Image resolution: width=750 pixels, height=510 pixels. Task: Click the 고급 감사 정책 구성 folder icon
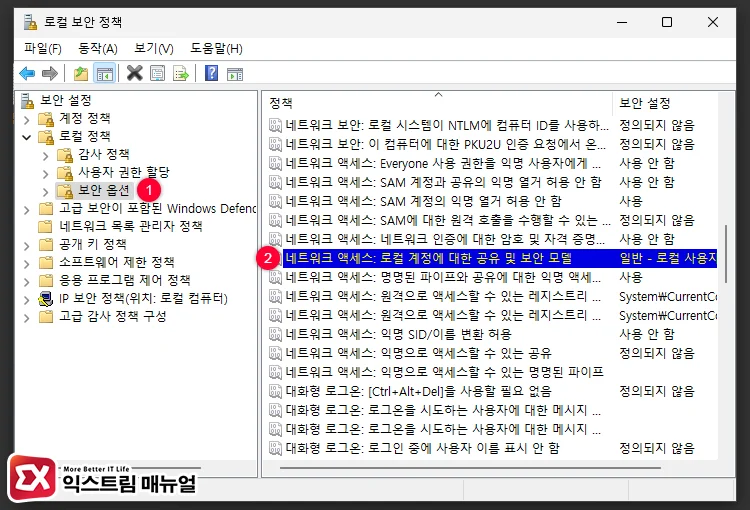[46, 317]
